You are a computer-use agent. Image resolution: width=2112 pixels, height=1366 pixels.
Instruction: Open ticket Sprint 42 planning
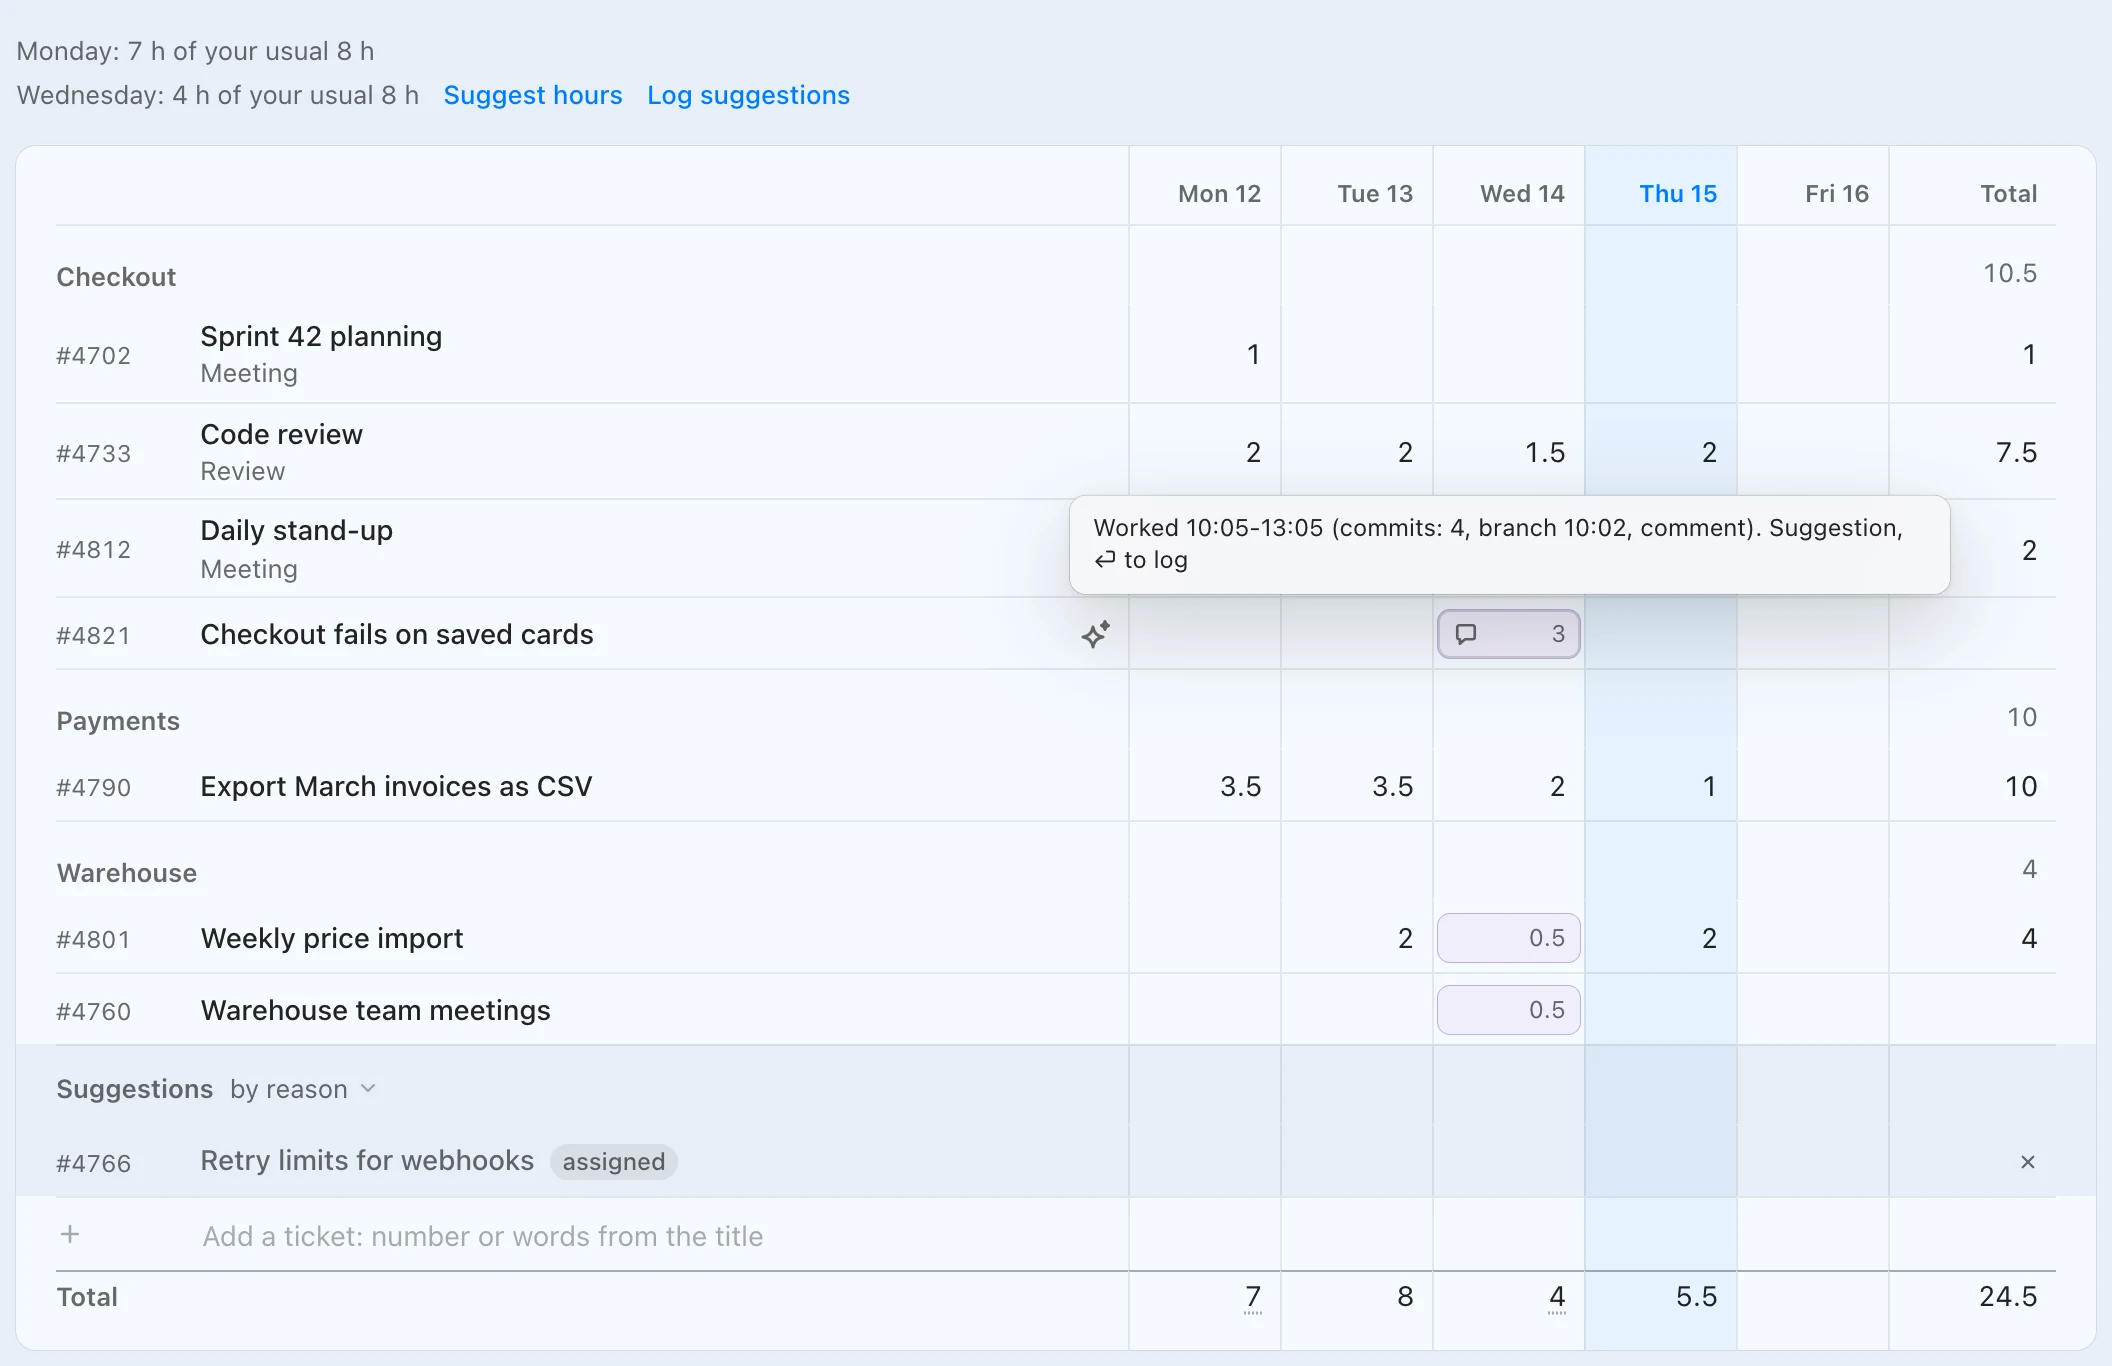[321, 336]
